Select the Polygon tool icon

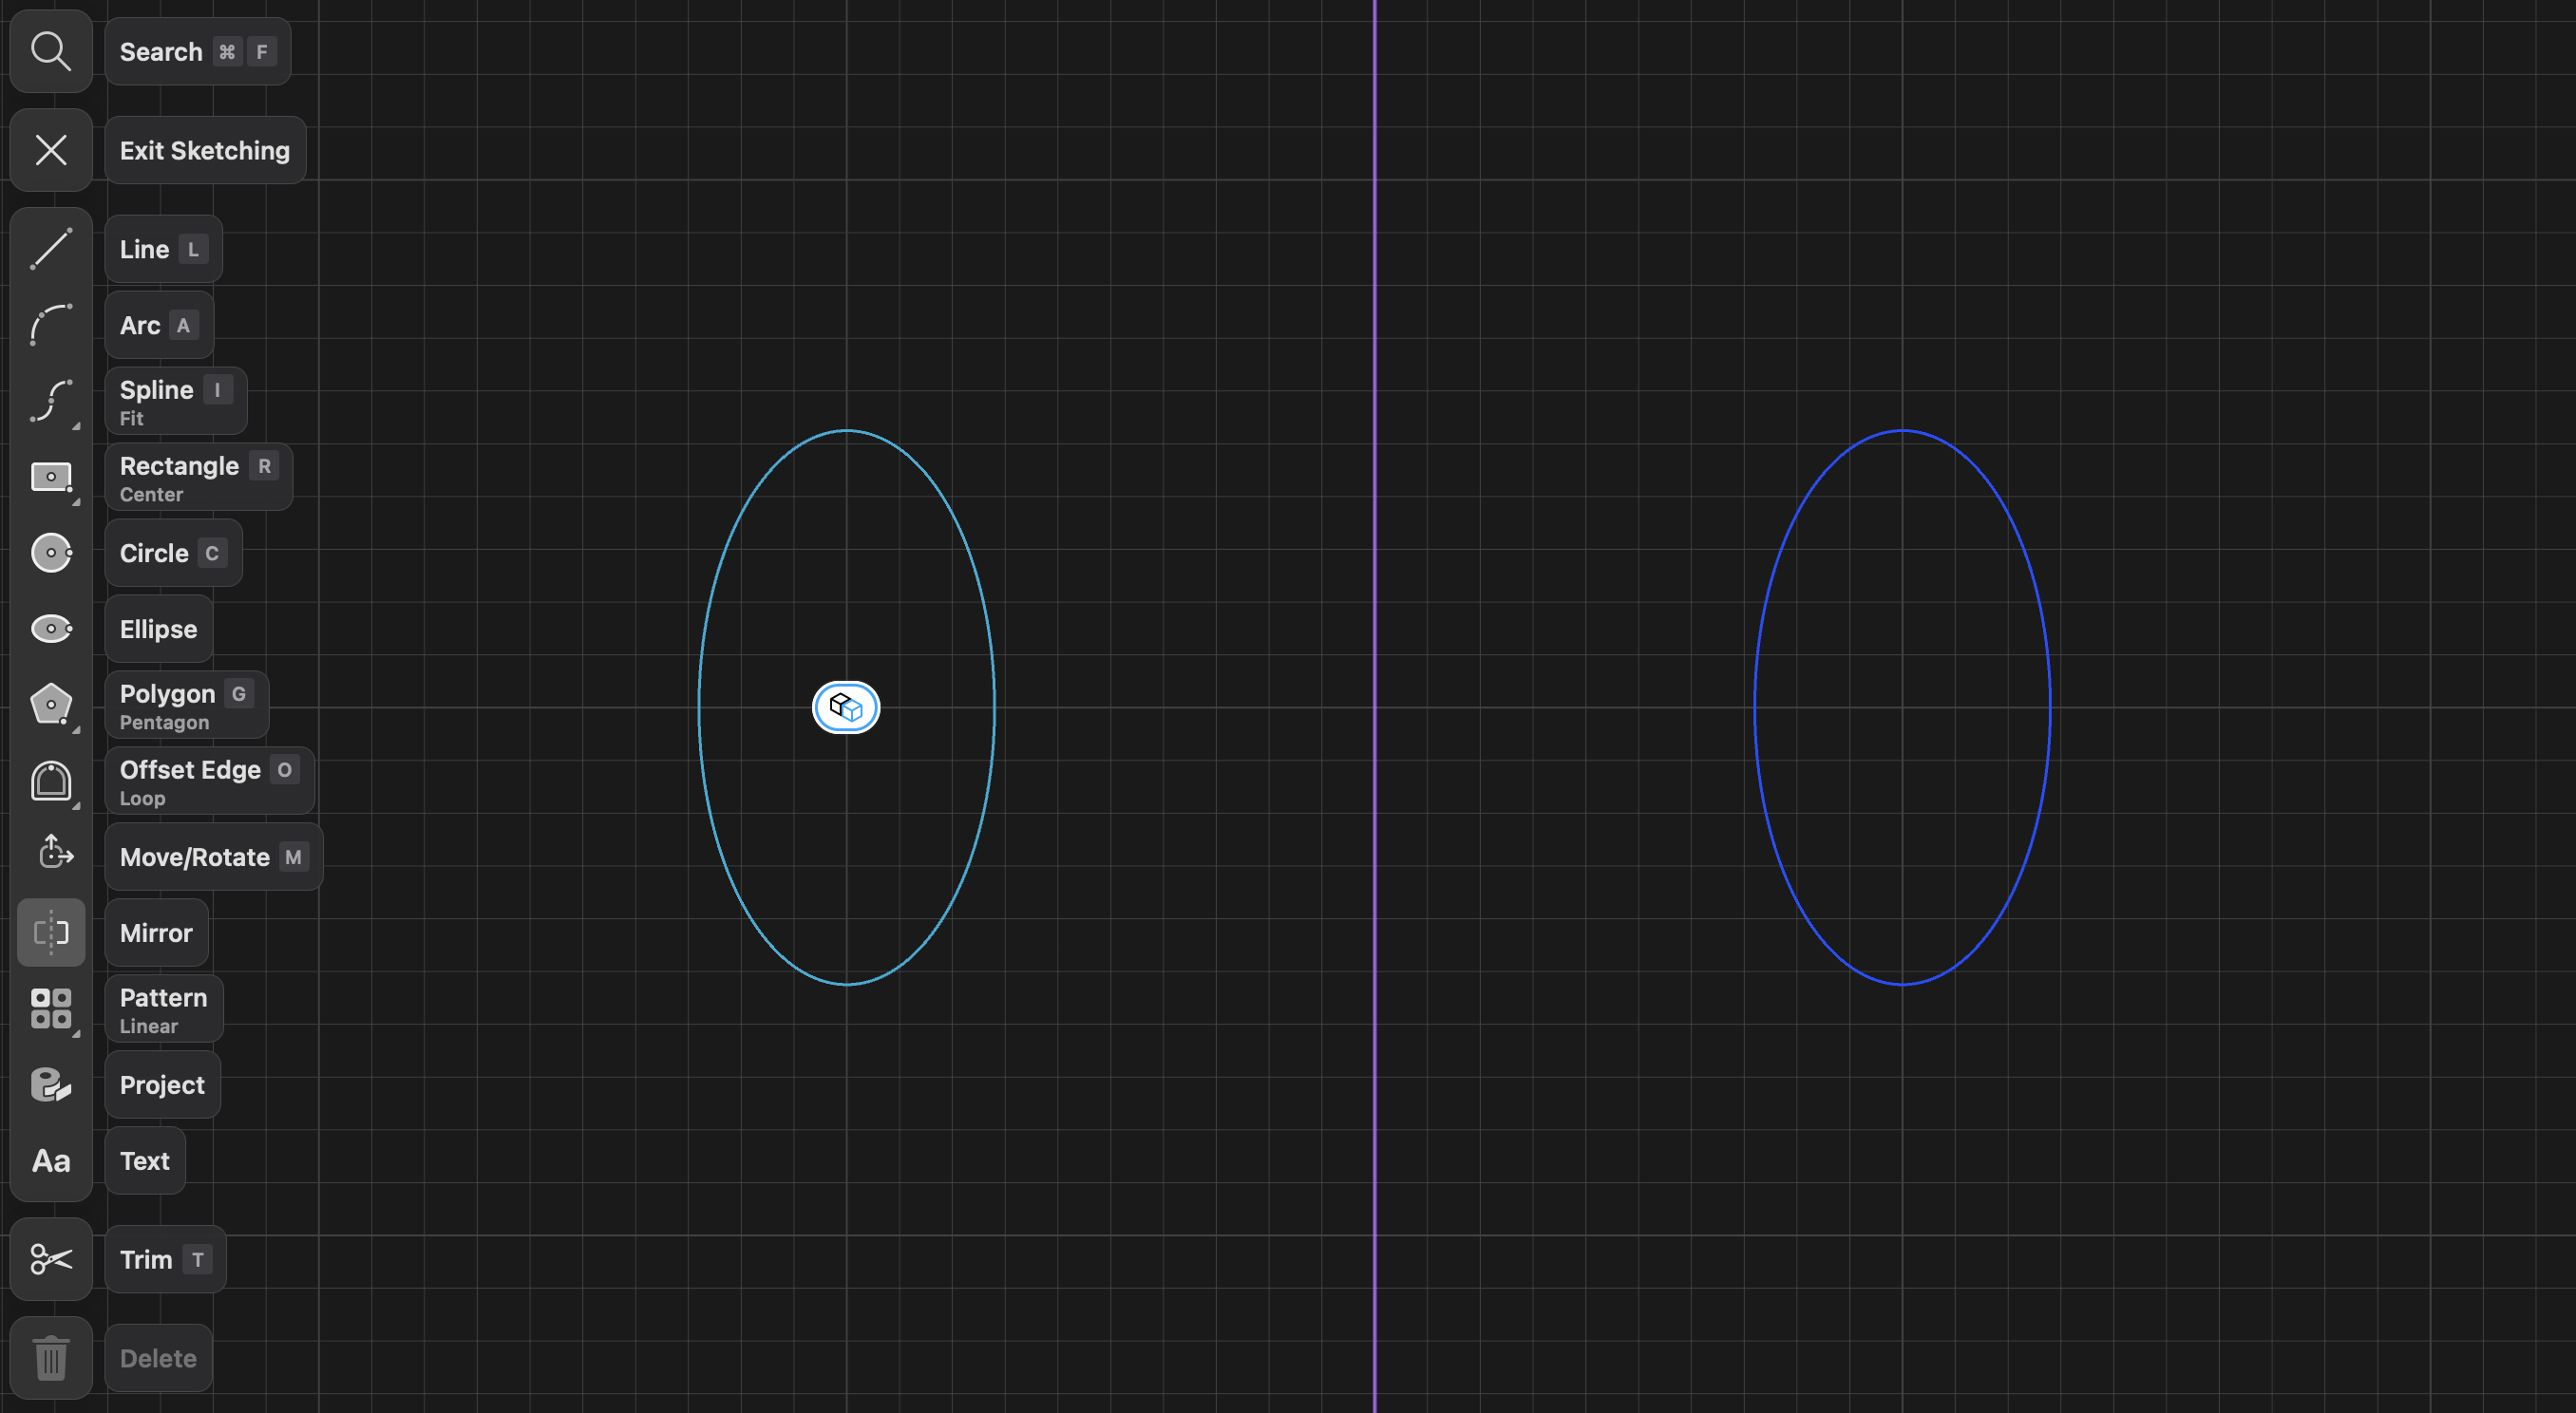click(51, 705)
